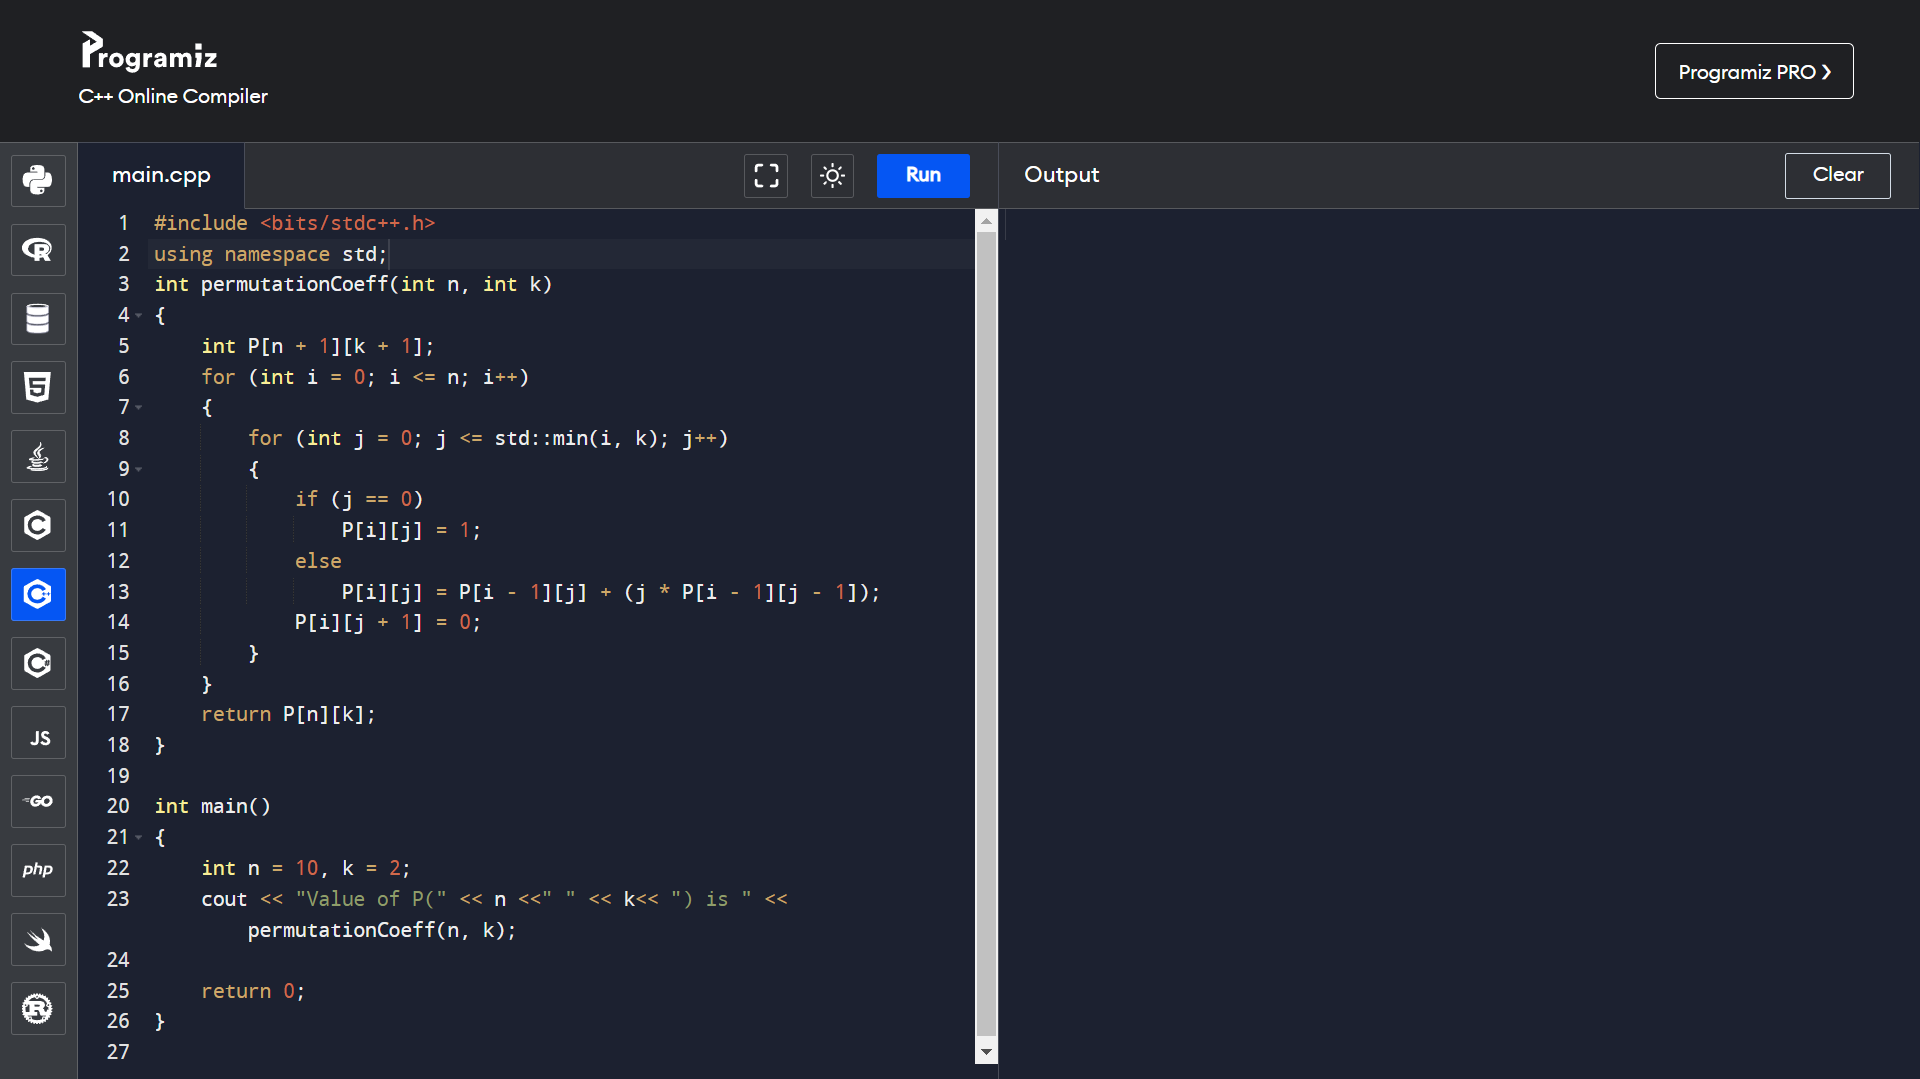The width and height of the screenshot is (1920, 1079).
Task: Select the highlighted C++ compiler icon
Action: tap(38, 594)
